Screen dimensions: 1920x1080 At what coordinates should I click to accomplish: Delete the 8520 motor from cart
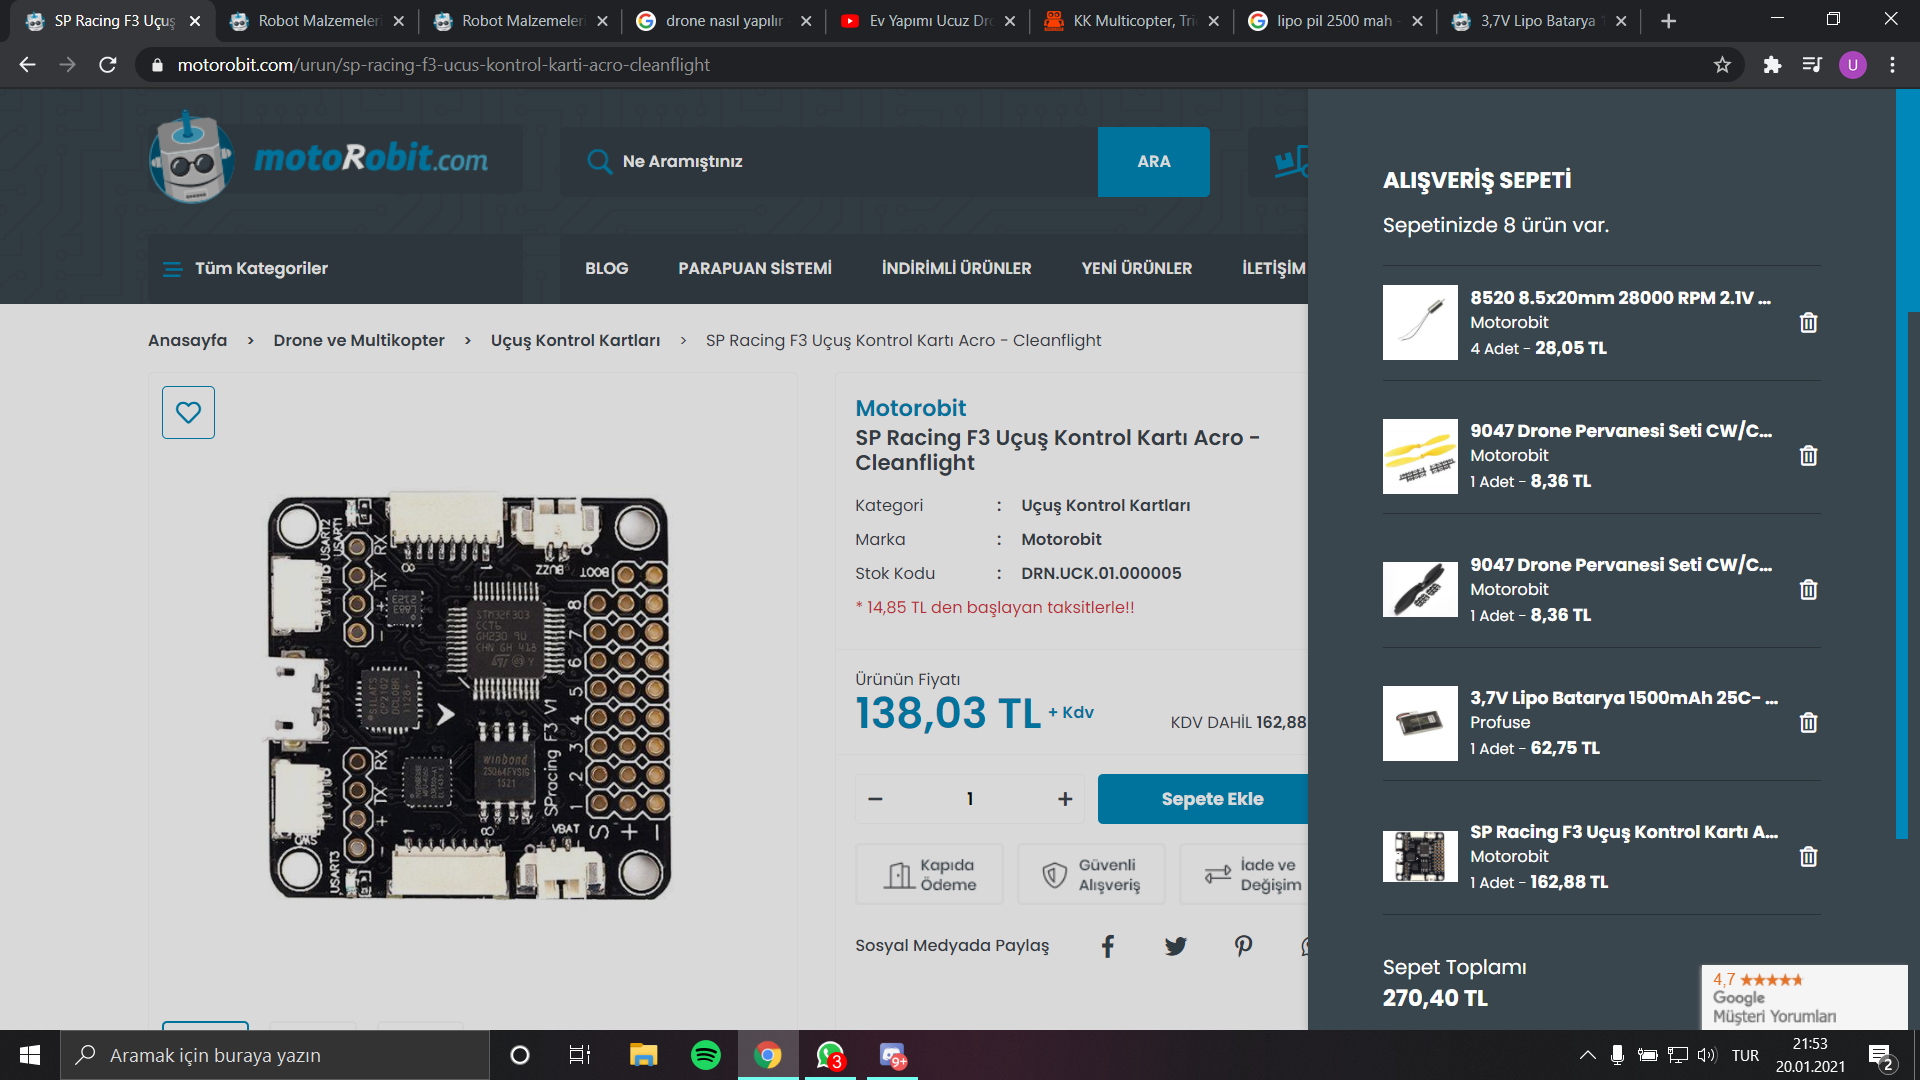point(1808,323)
